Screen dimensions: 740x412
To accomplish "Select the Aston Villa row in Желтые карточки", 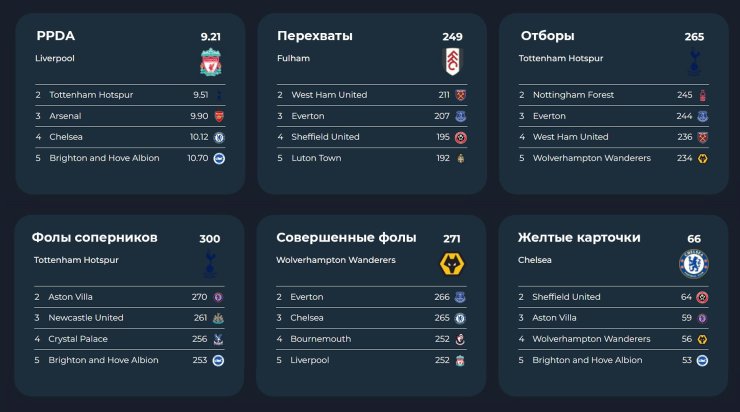I will coord(613,318).
